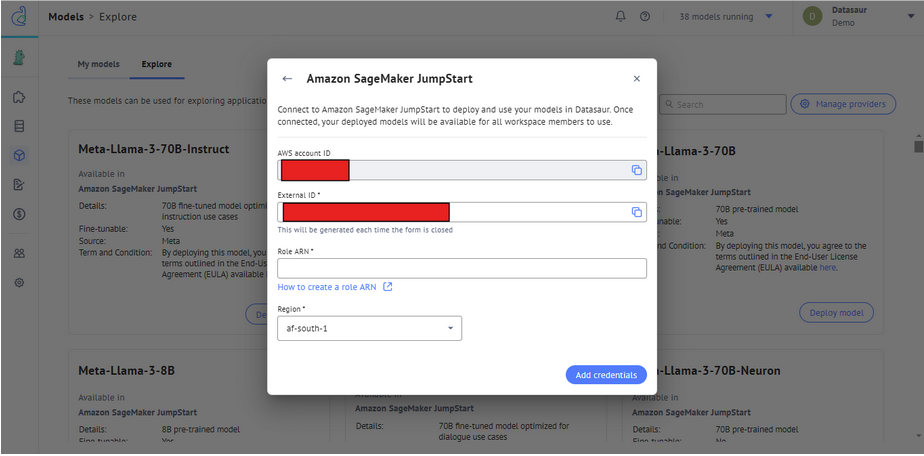
Task: Deploy the Meta-Llama-3-70B model
Action: (x=836, y=312)
